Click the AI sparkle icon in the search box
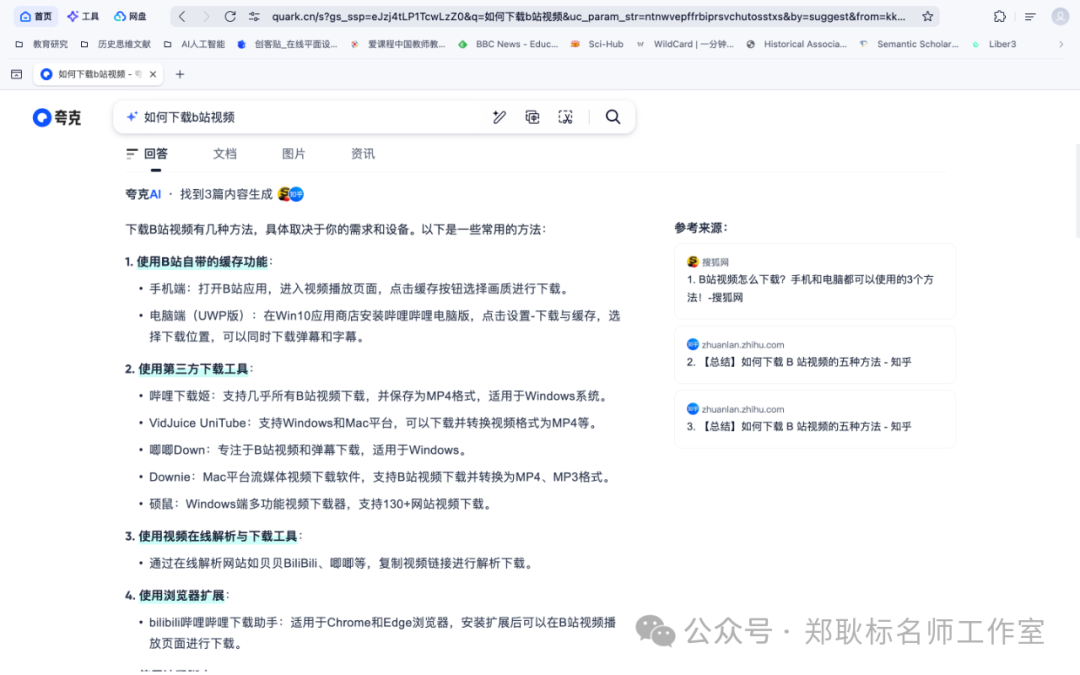Viewport: 1080px width, 675px height. coord(132,116)
